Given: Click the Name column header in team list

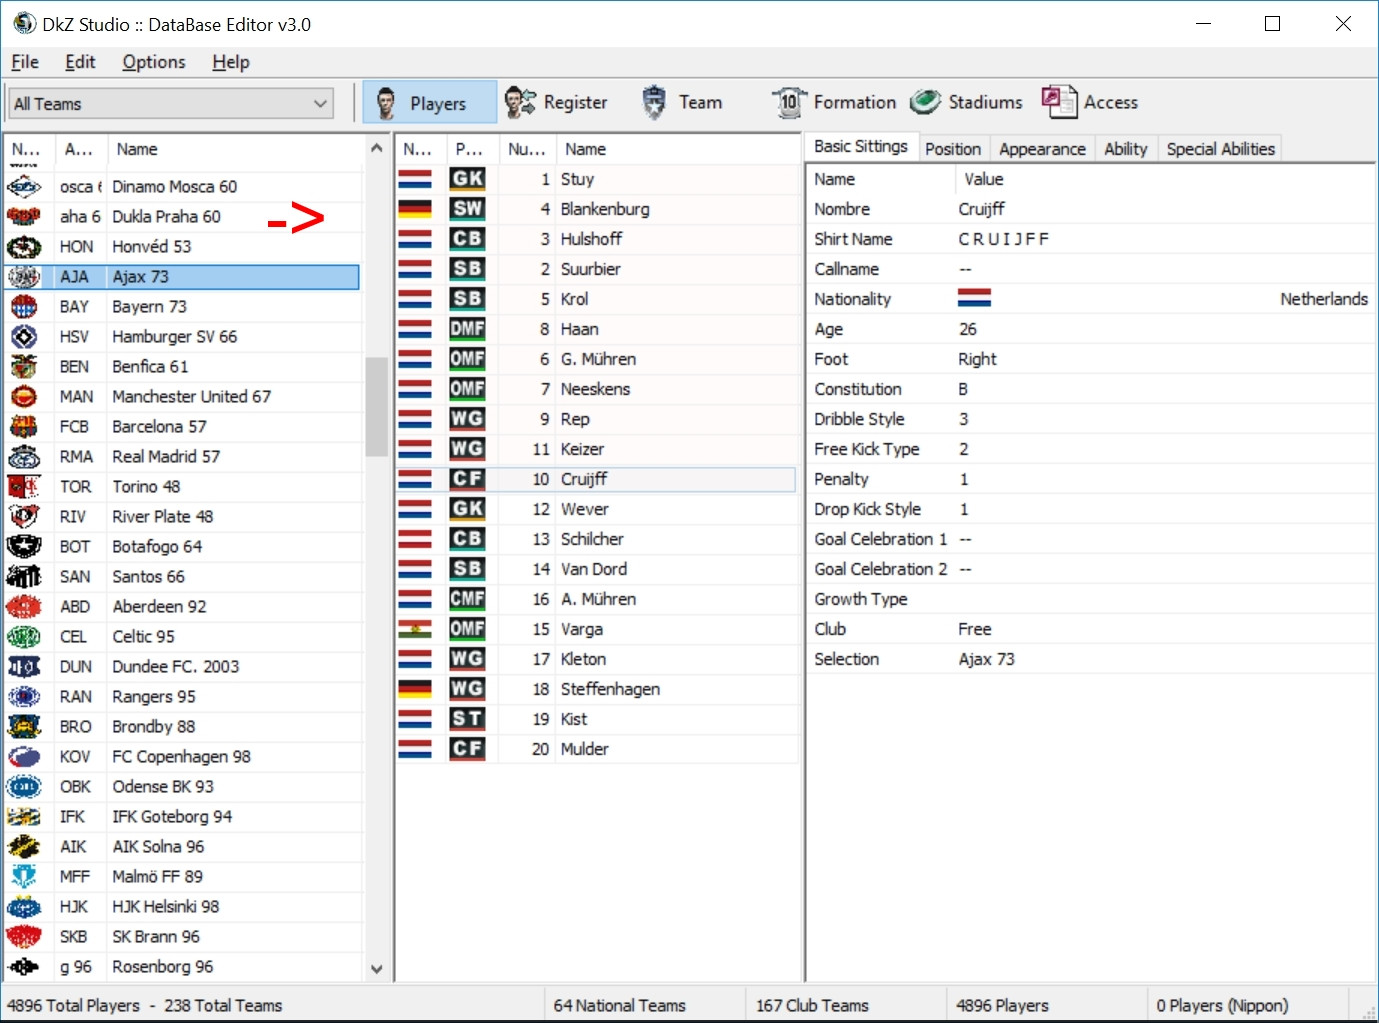Looking at the screenshot, I should coord(235,149).
